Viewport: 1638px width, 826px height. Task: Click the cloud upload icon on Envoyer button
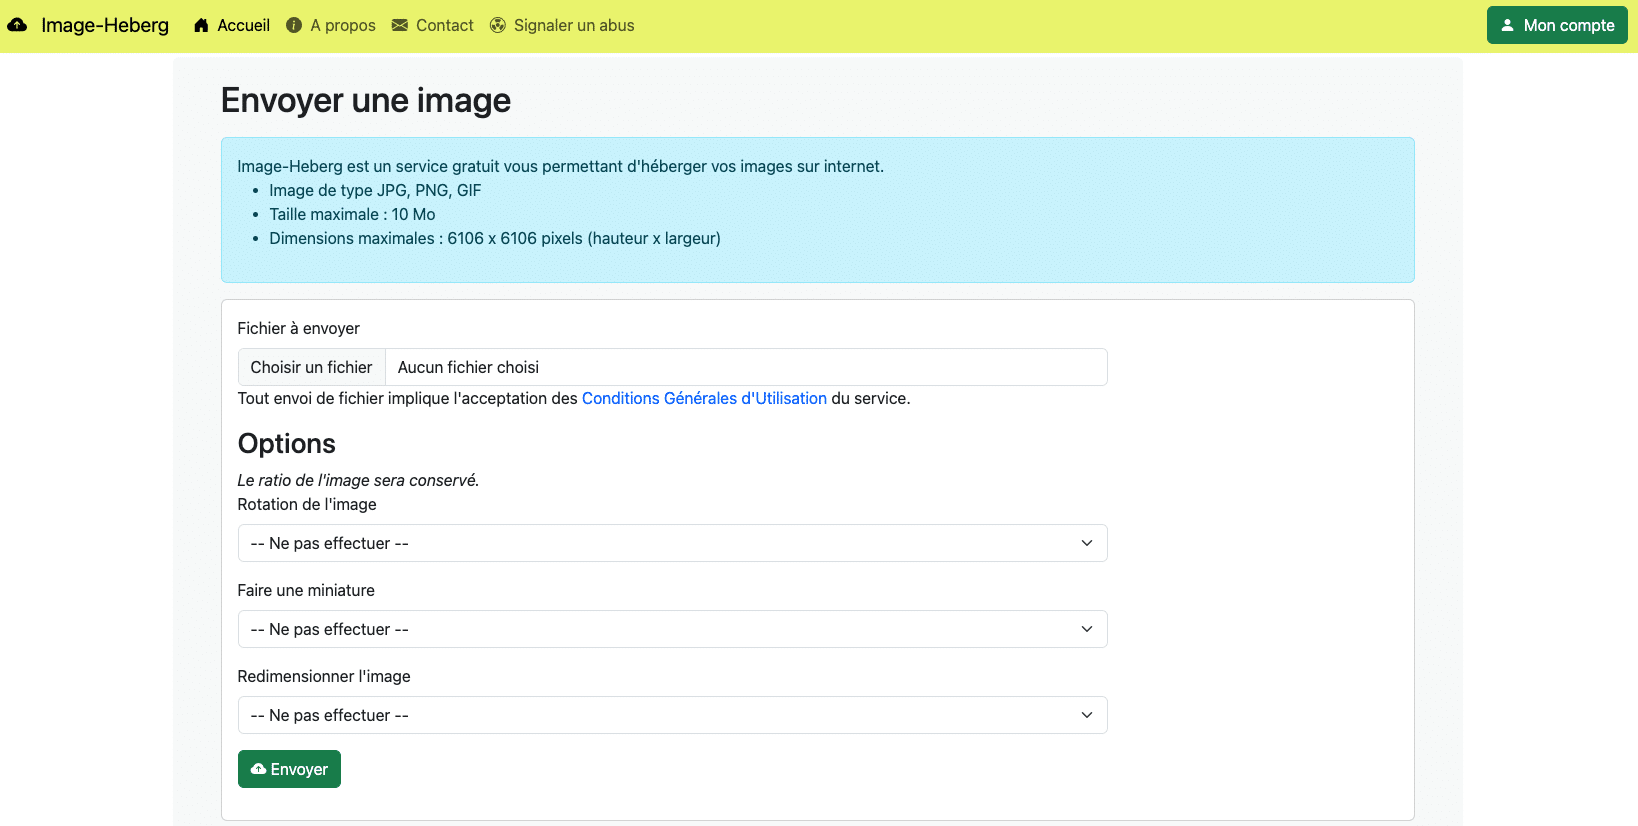point(259,769)
